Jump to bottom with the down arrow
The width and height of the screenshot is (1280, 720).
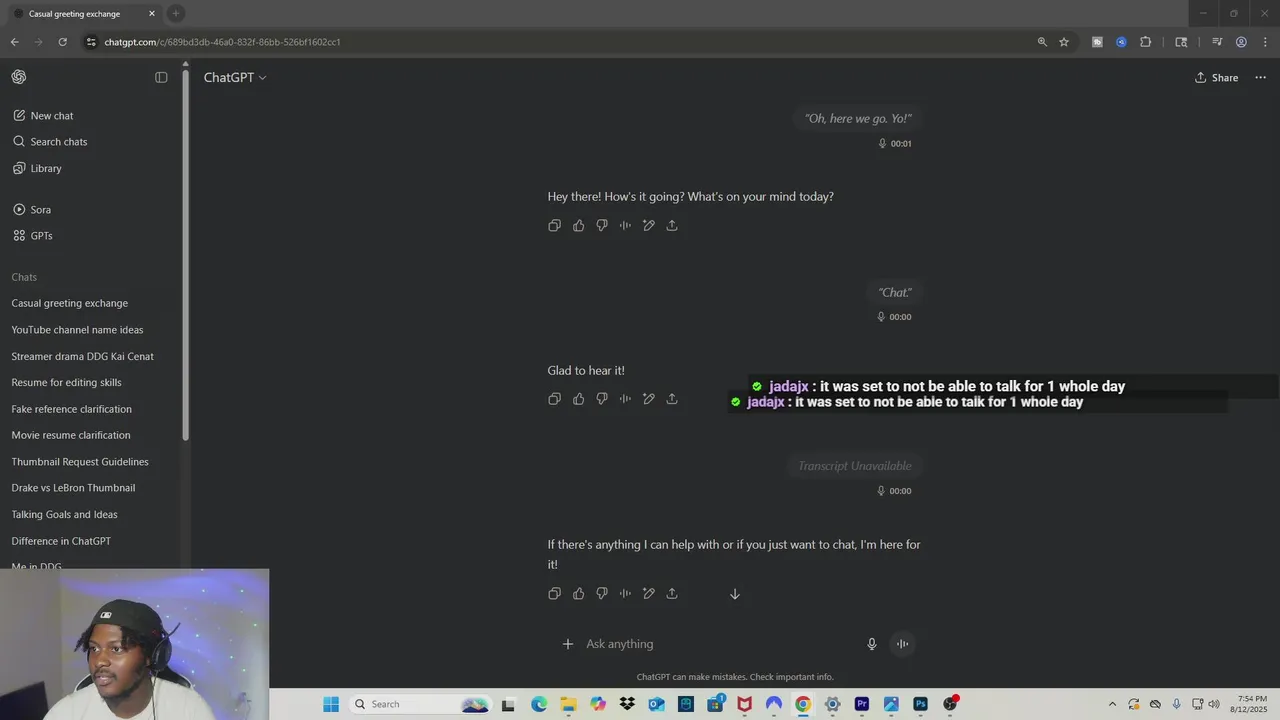tap(735, 594)
